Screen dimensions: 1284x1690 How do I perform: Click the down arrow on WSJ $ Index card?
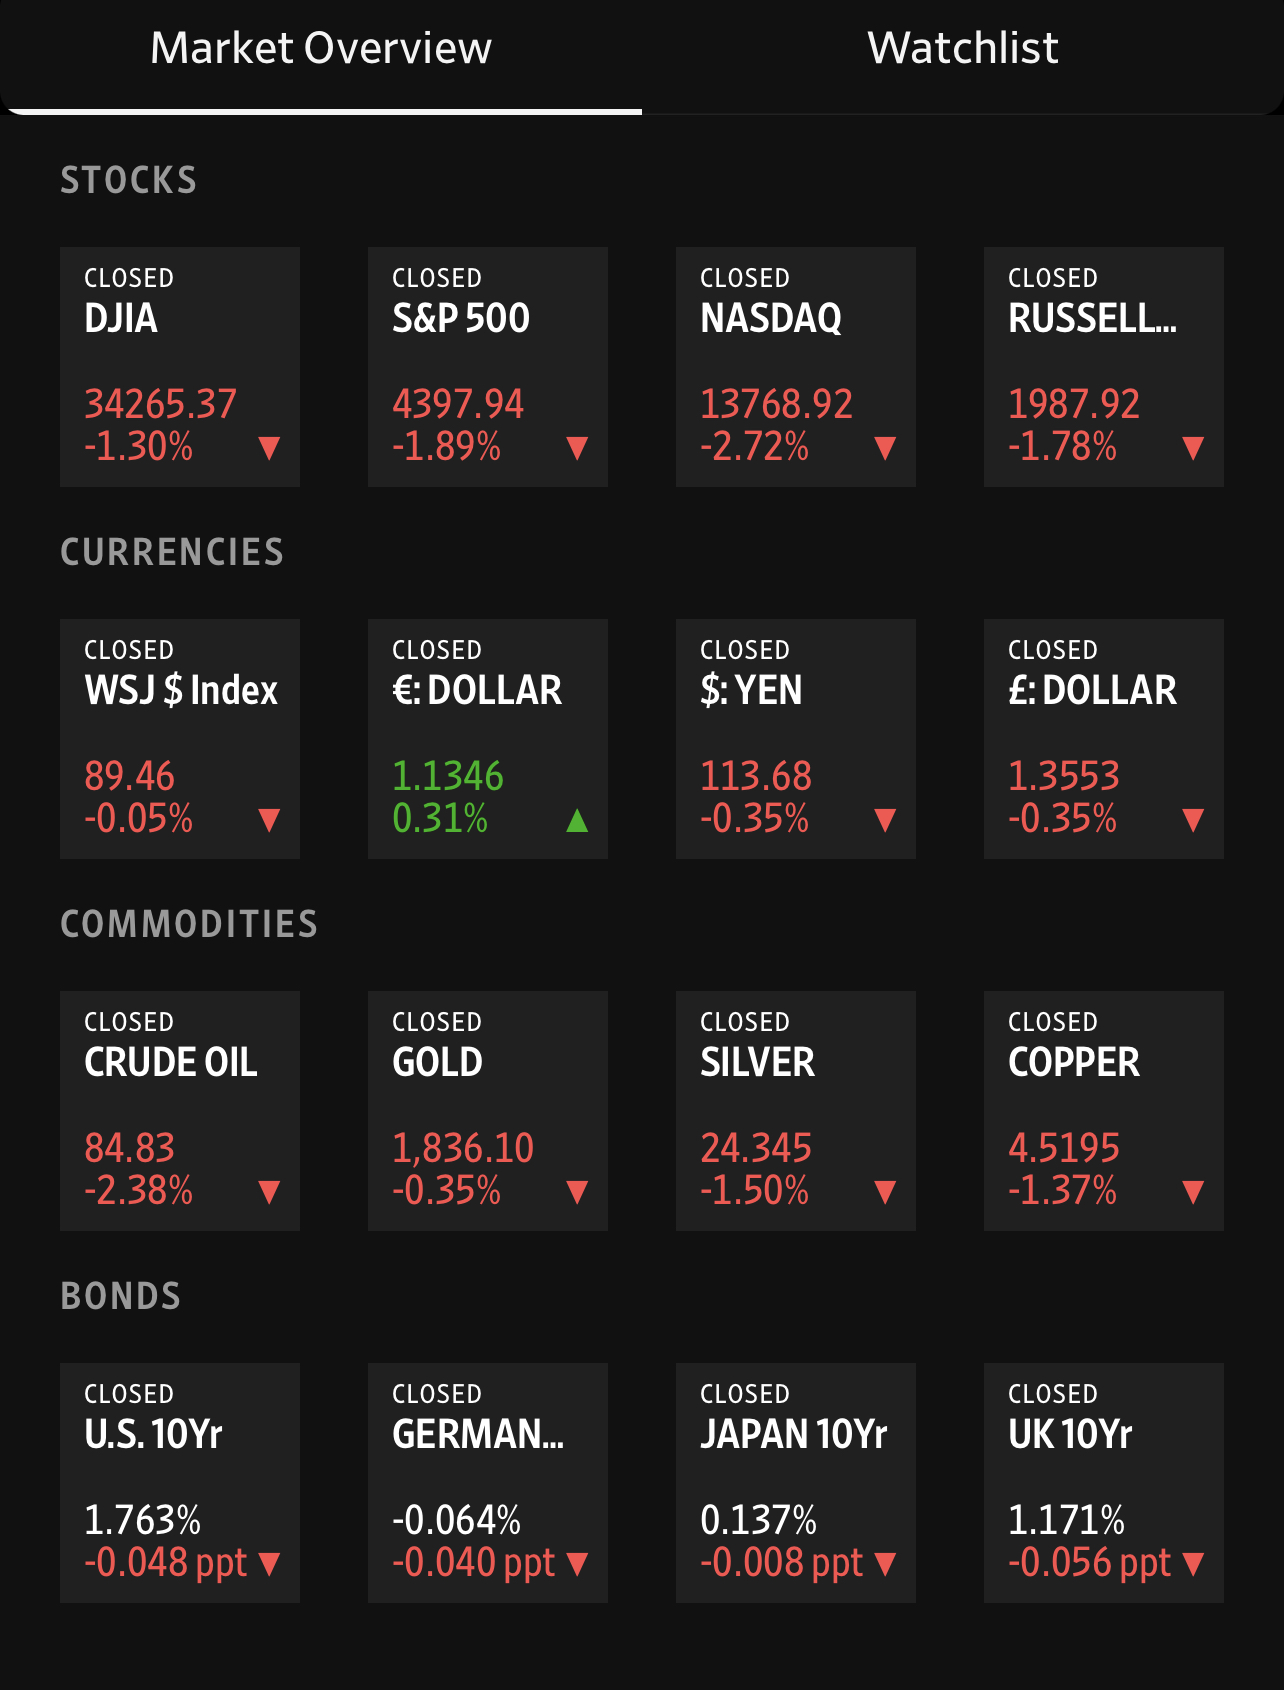coord(269,820)
